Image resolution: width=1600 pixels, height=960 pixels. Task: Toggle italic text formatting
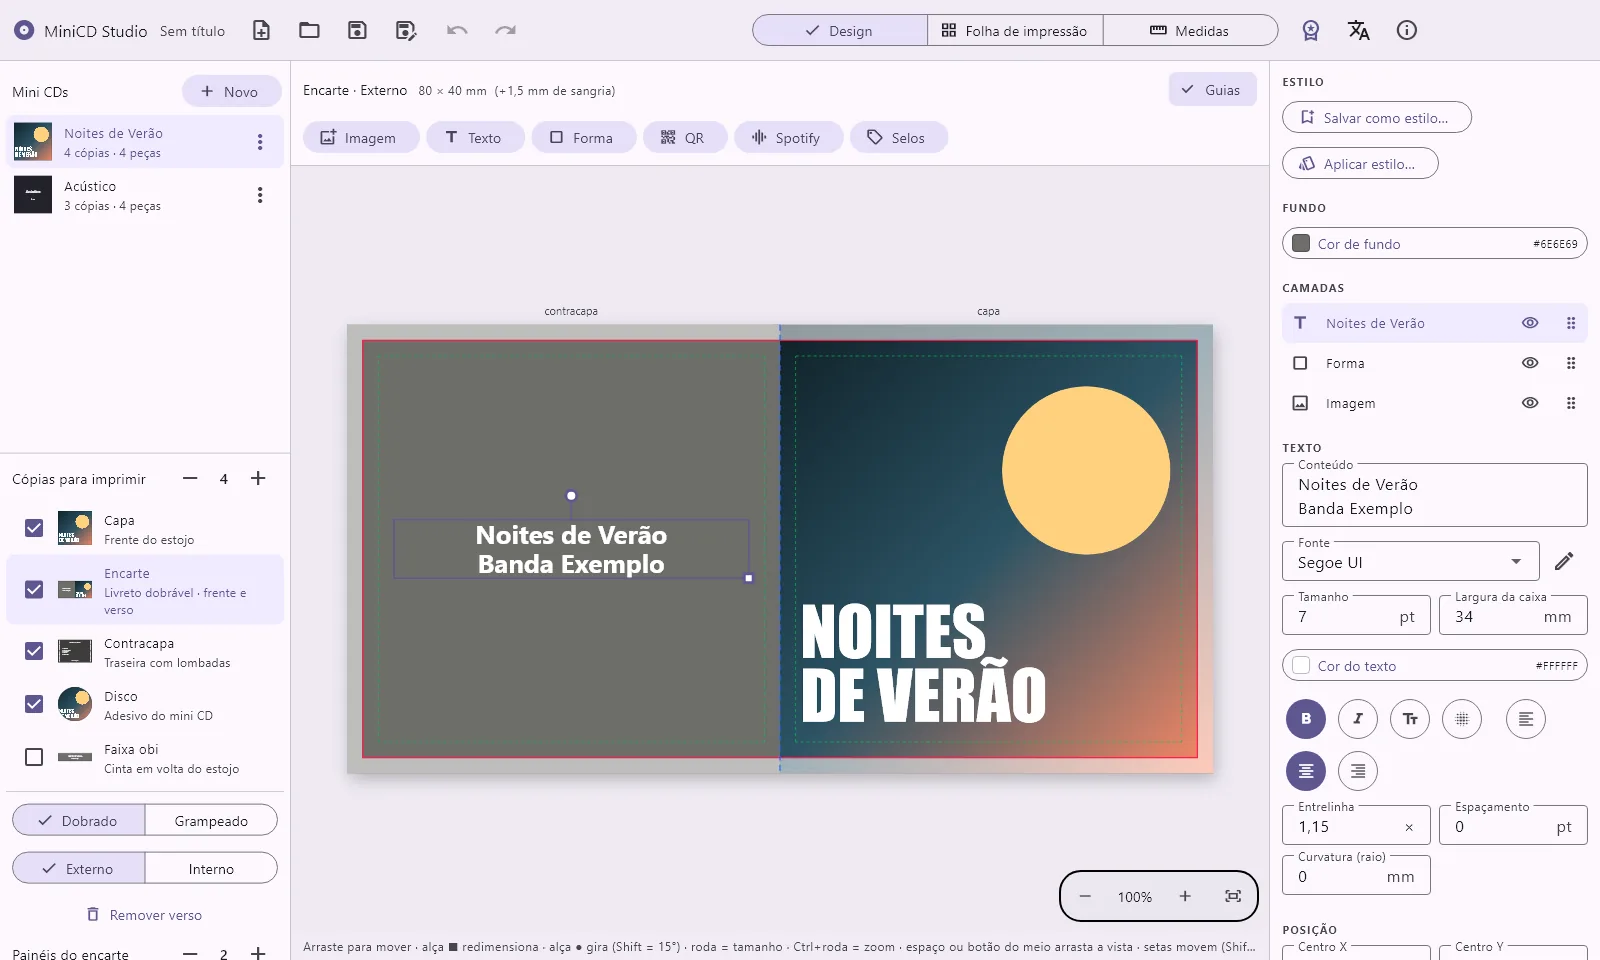[1358, 718]
